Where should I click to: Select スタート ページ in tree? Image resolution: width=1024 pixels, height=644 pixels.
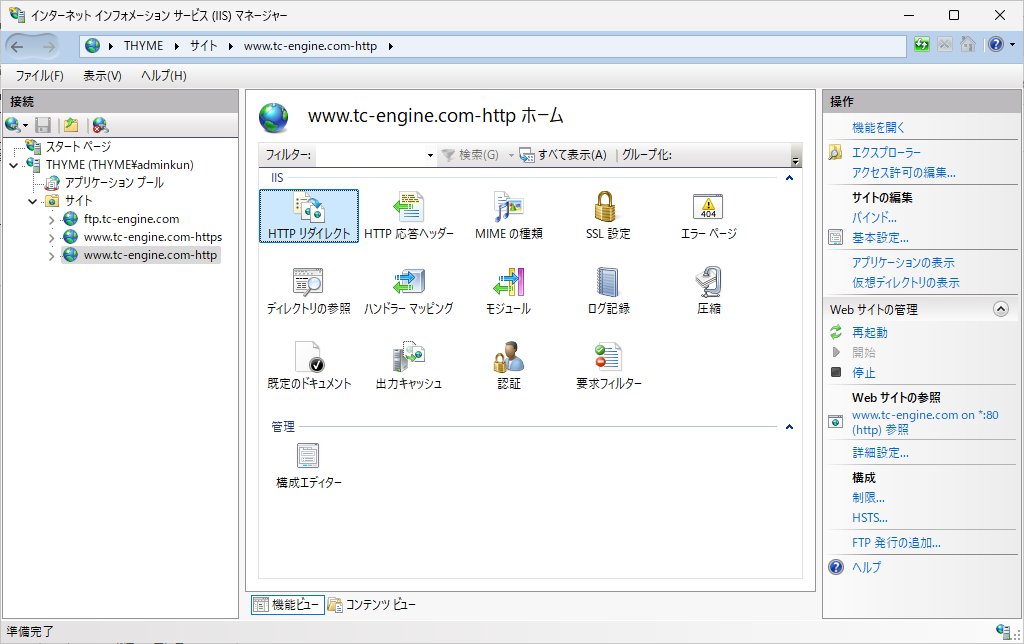coord(78,146)
